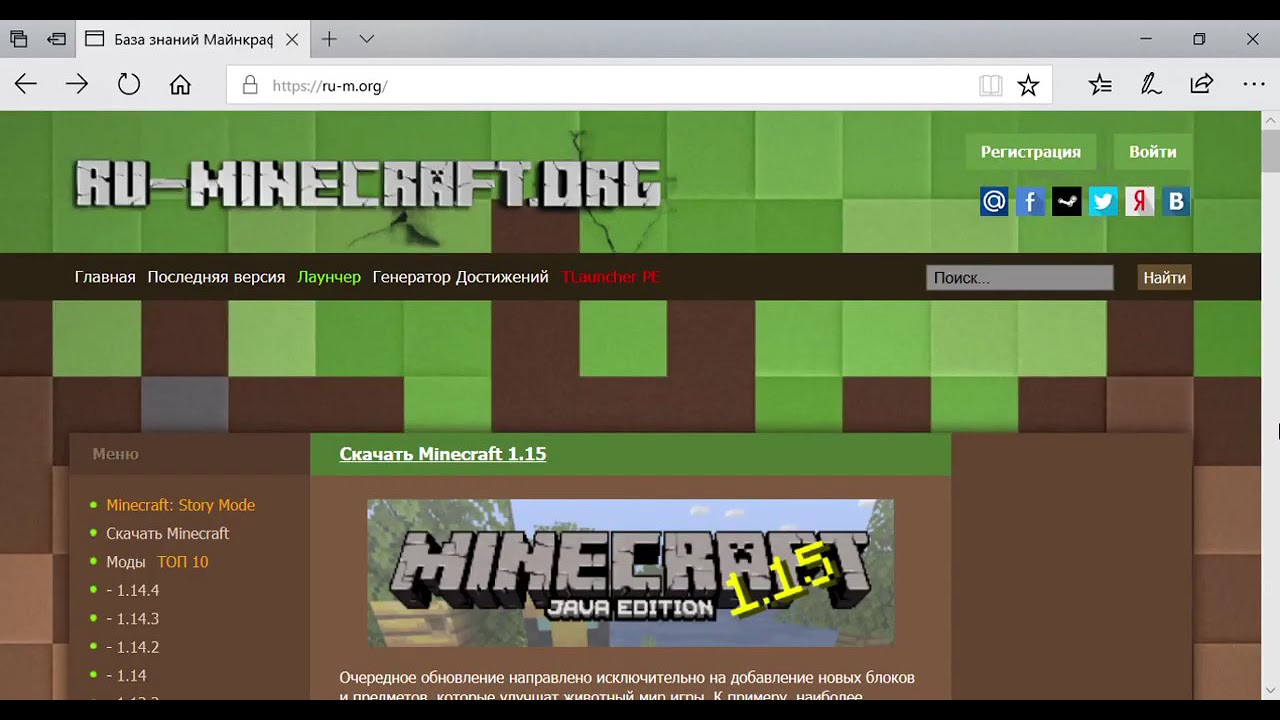Open the favorites hub list
1280x720 pixels.
[x=1100, y=85]
